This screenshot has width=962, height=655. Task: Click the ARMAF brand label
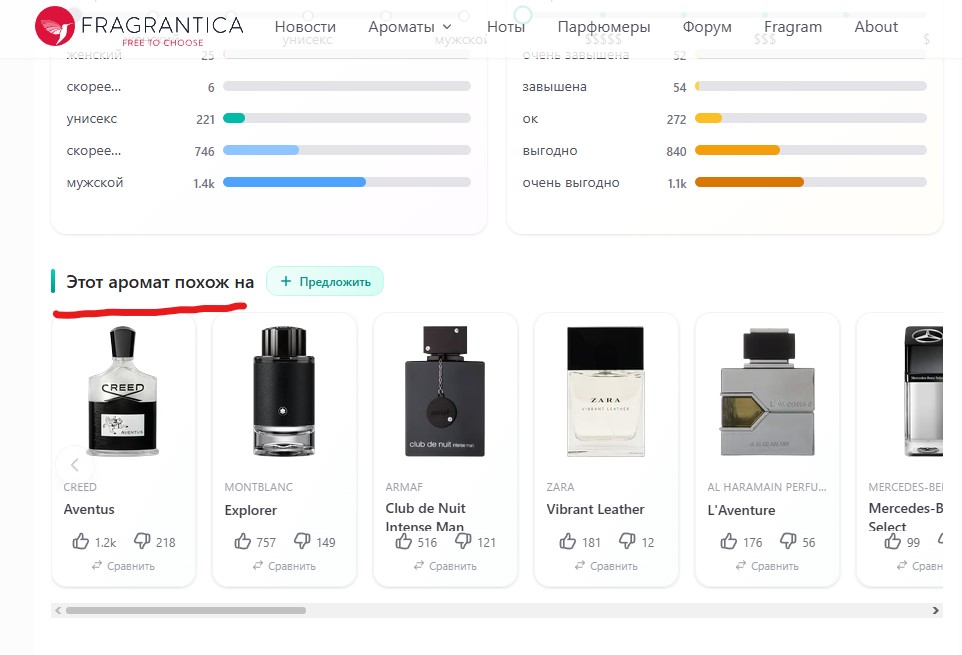click(x=404, y=487)
